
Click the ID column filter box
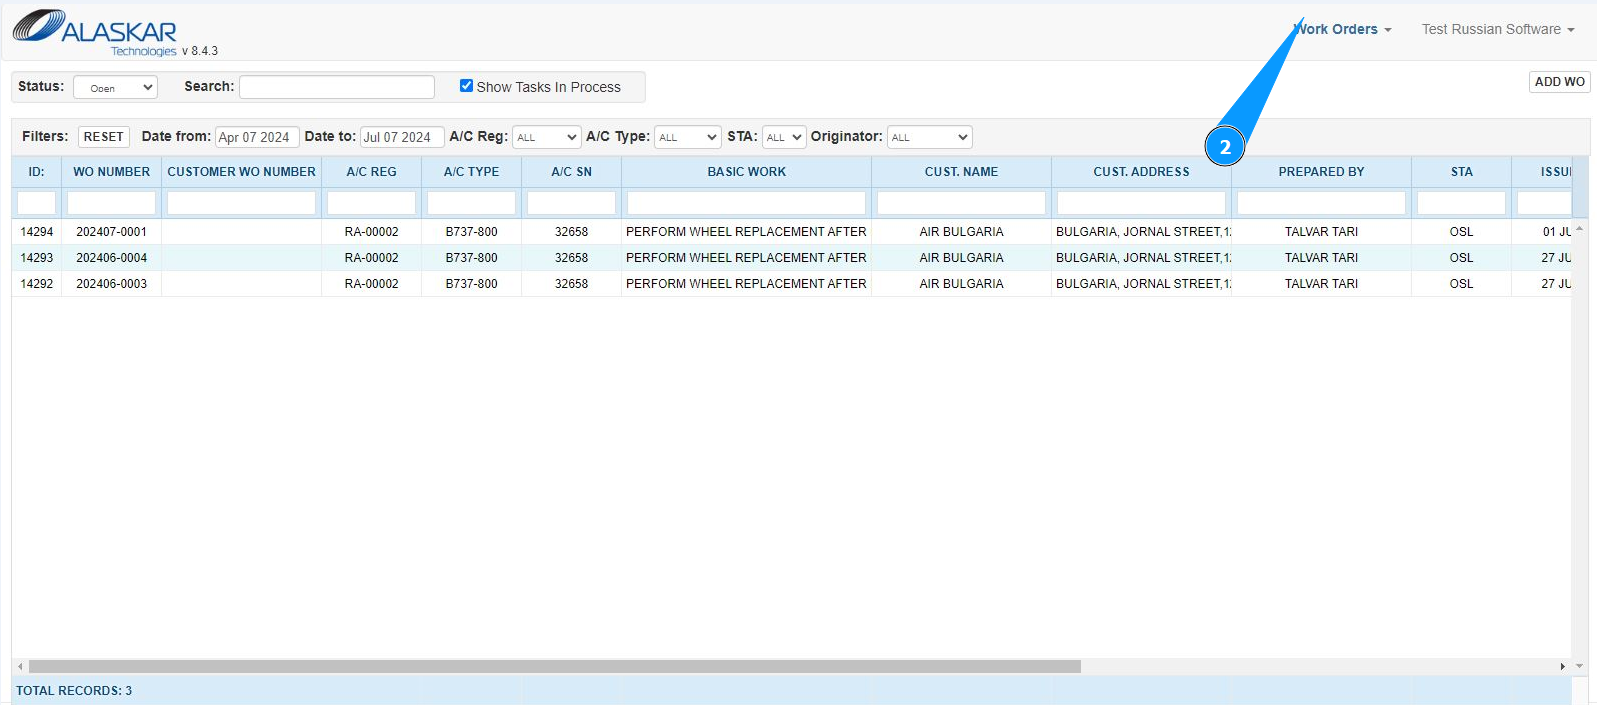tap(37, 203)
